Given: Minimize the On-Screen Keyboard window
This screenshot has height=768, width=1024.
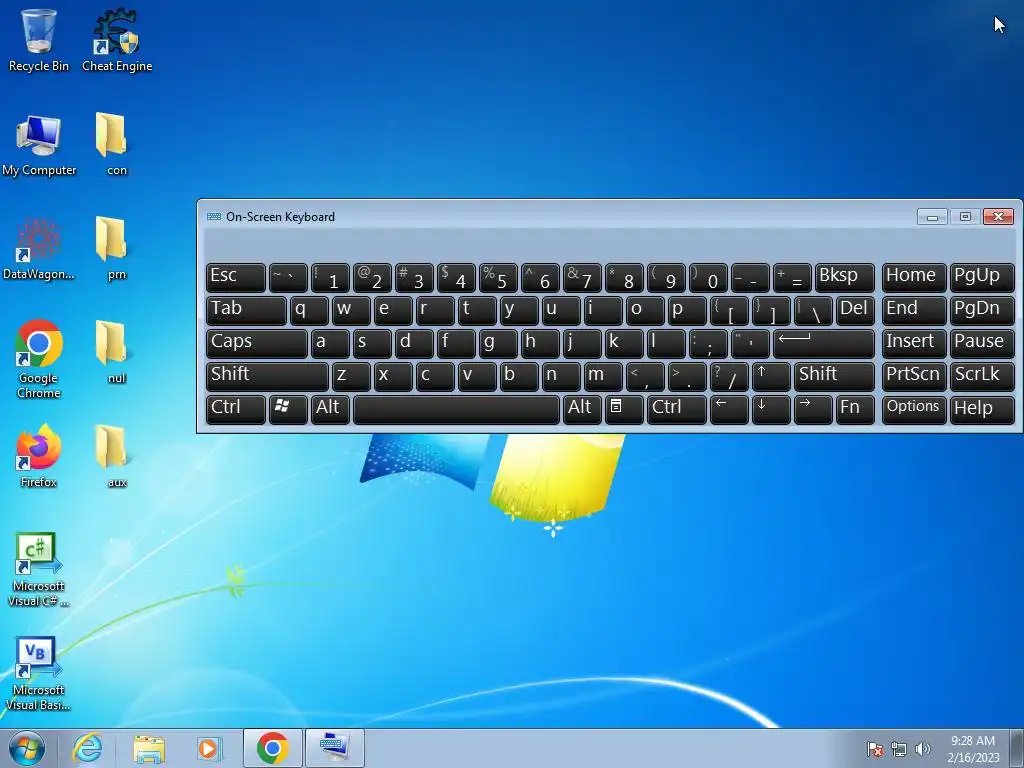Looking at the screenshot, I should [932, 217].
